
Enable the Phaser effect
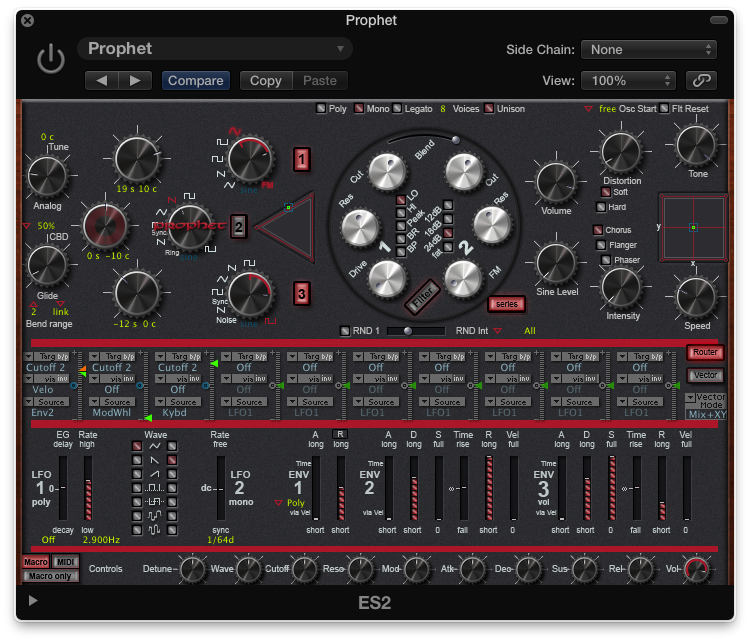pyautogui.click(x=606, y=260)
